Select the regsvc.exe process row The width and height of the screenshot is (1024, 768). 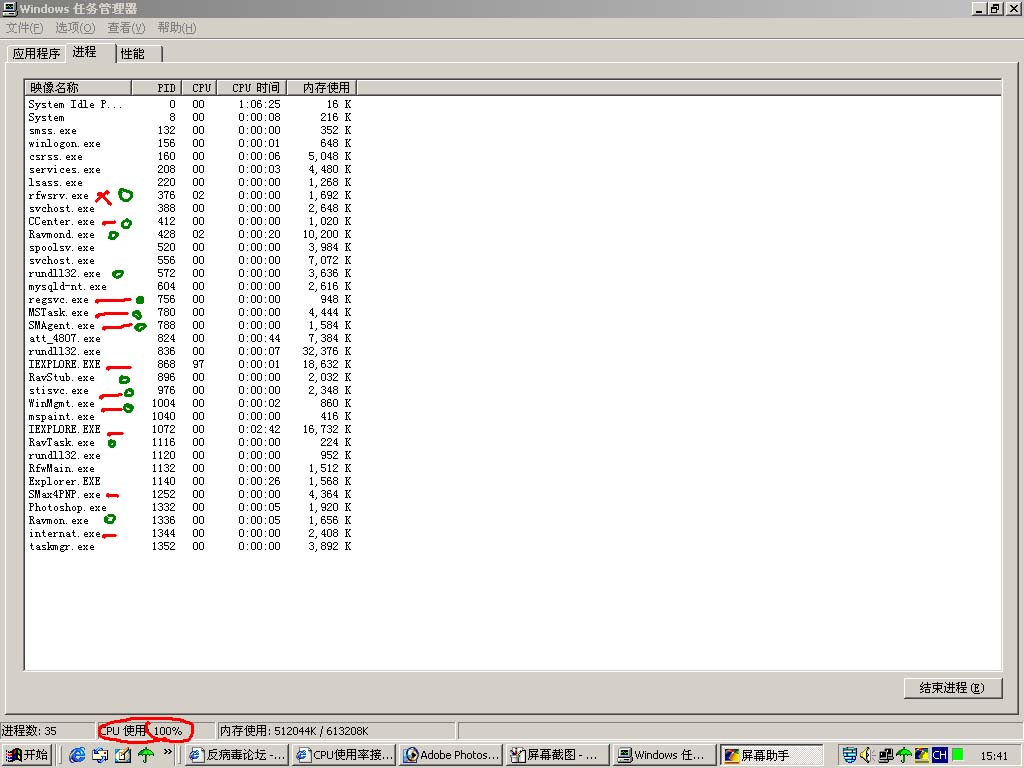(190, 300)
